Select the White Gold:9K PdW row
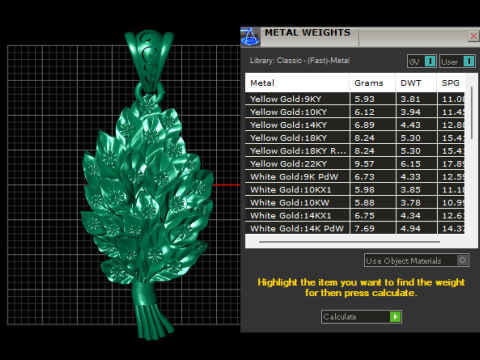The height and width of the screenshot is (360, 480). pos(355,177)
